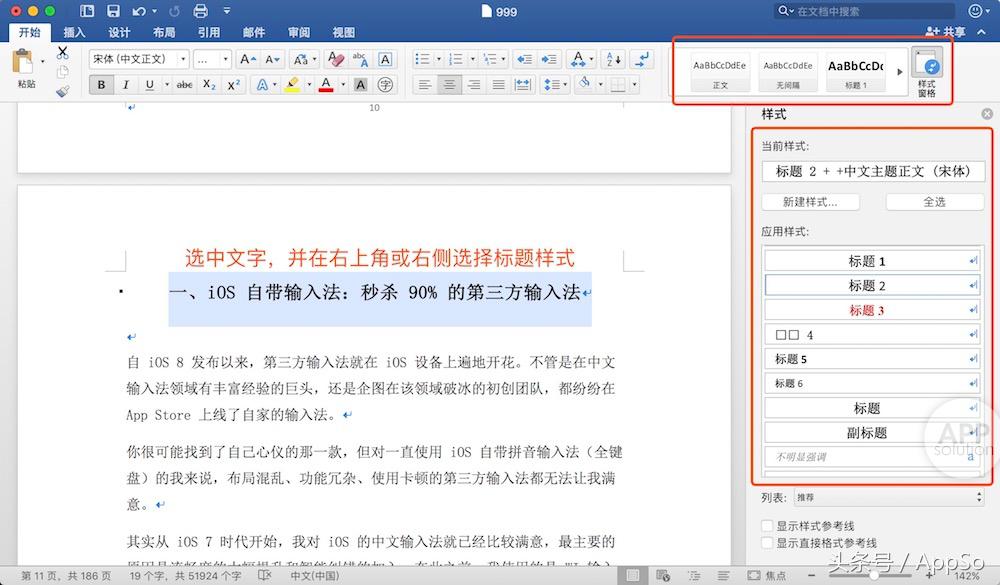1000x585 pixels.
Task: Show paragraph marks with the pilcrow arrow icon
Action: coord(642,59)
